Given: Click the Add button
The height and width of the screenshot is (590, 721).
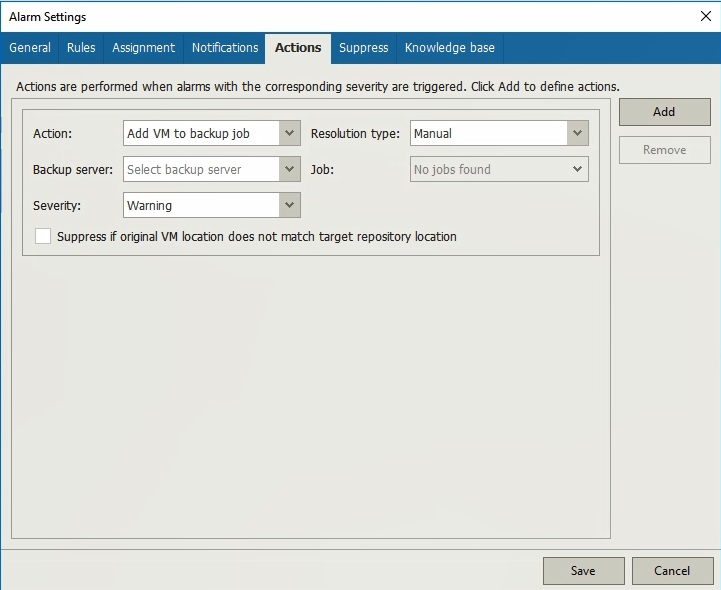Looking at the screenshot, I should (664, 112).
